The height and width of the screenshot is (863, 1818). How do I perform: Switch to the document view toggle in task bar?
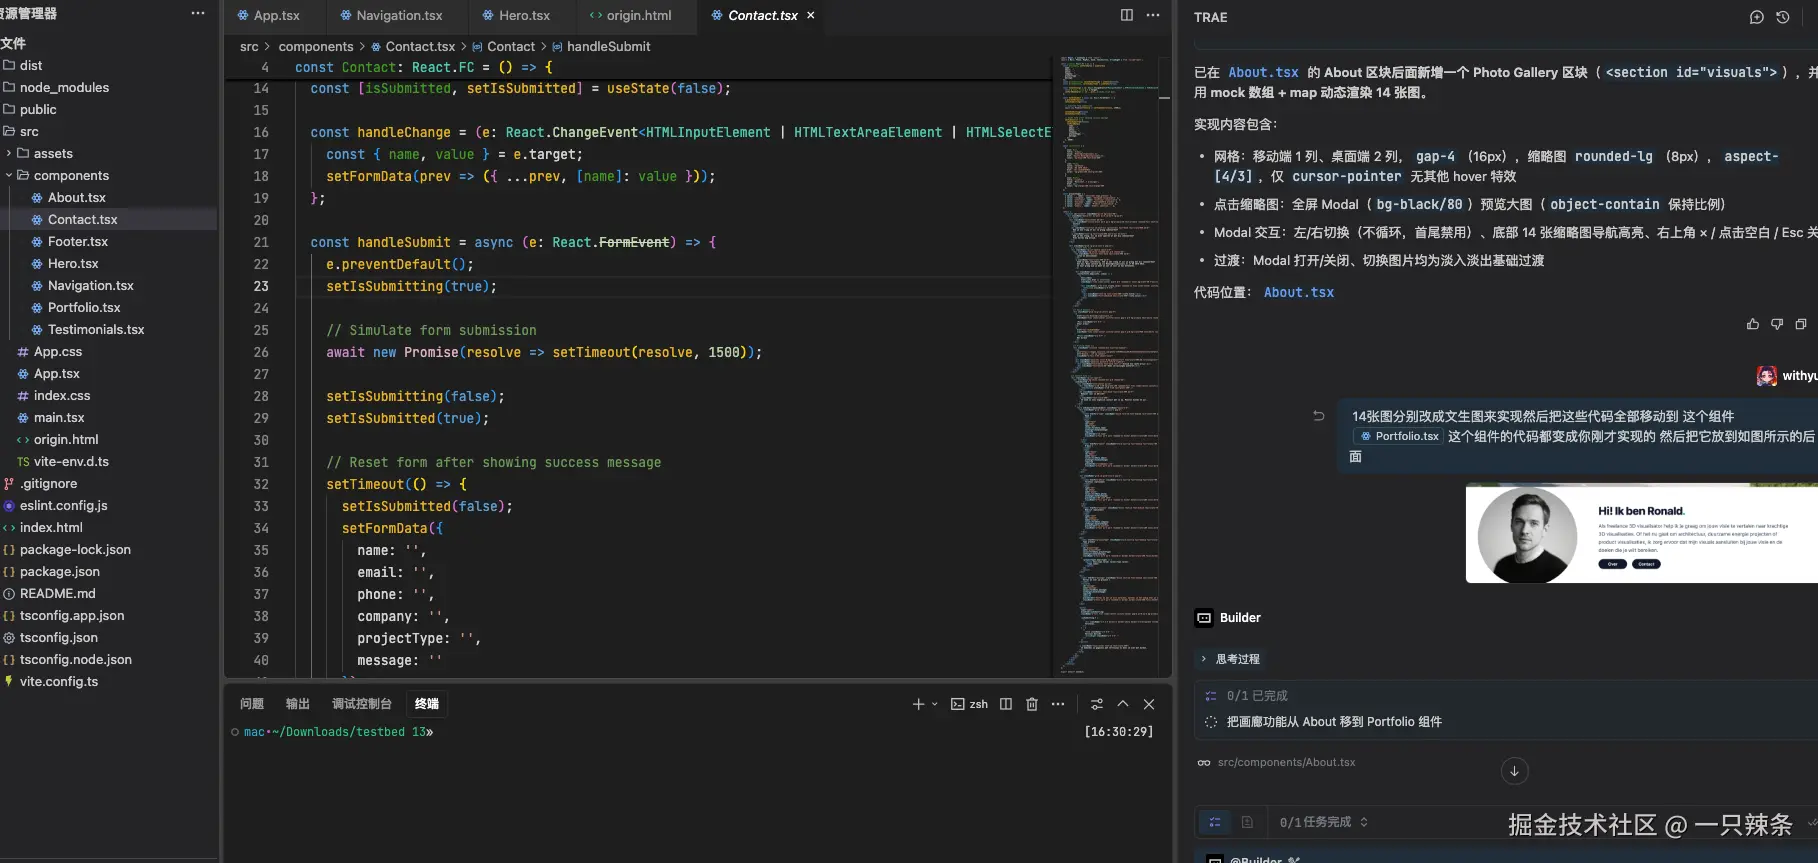pos(1247,822)
